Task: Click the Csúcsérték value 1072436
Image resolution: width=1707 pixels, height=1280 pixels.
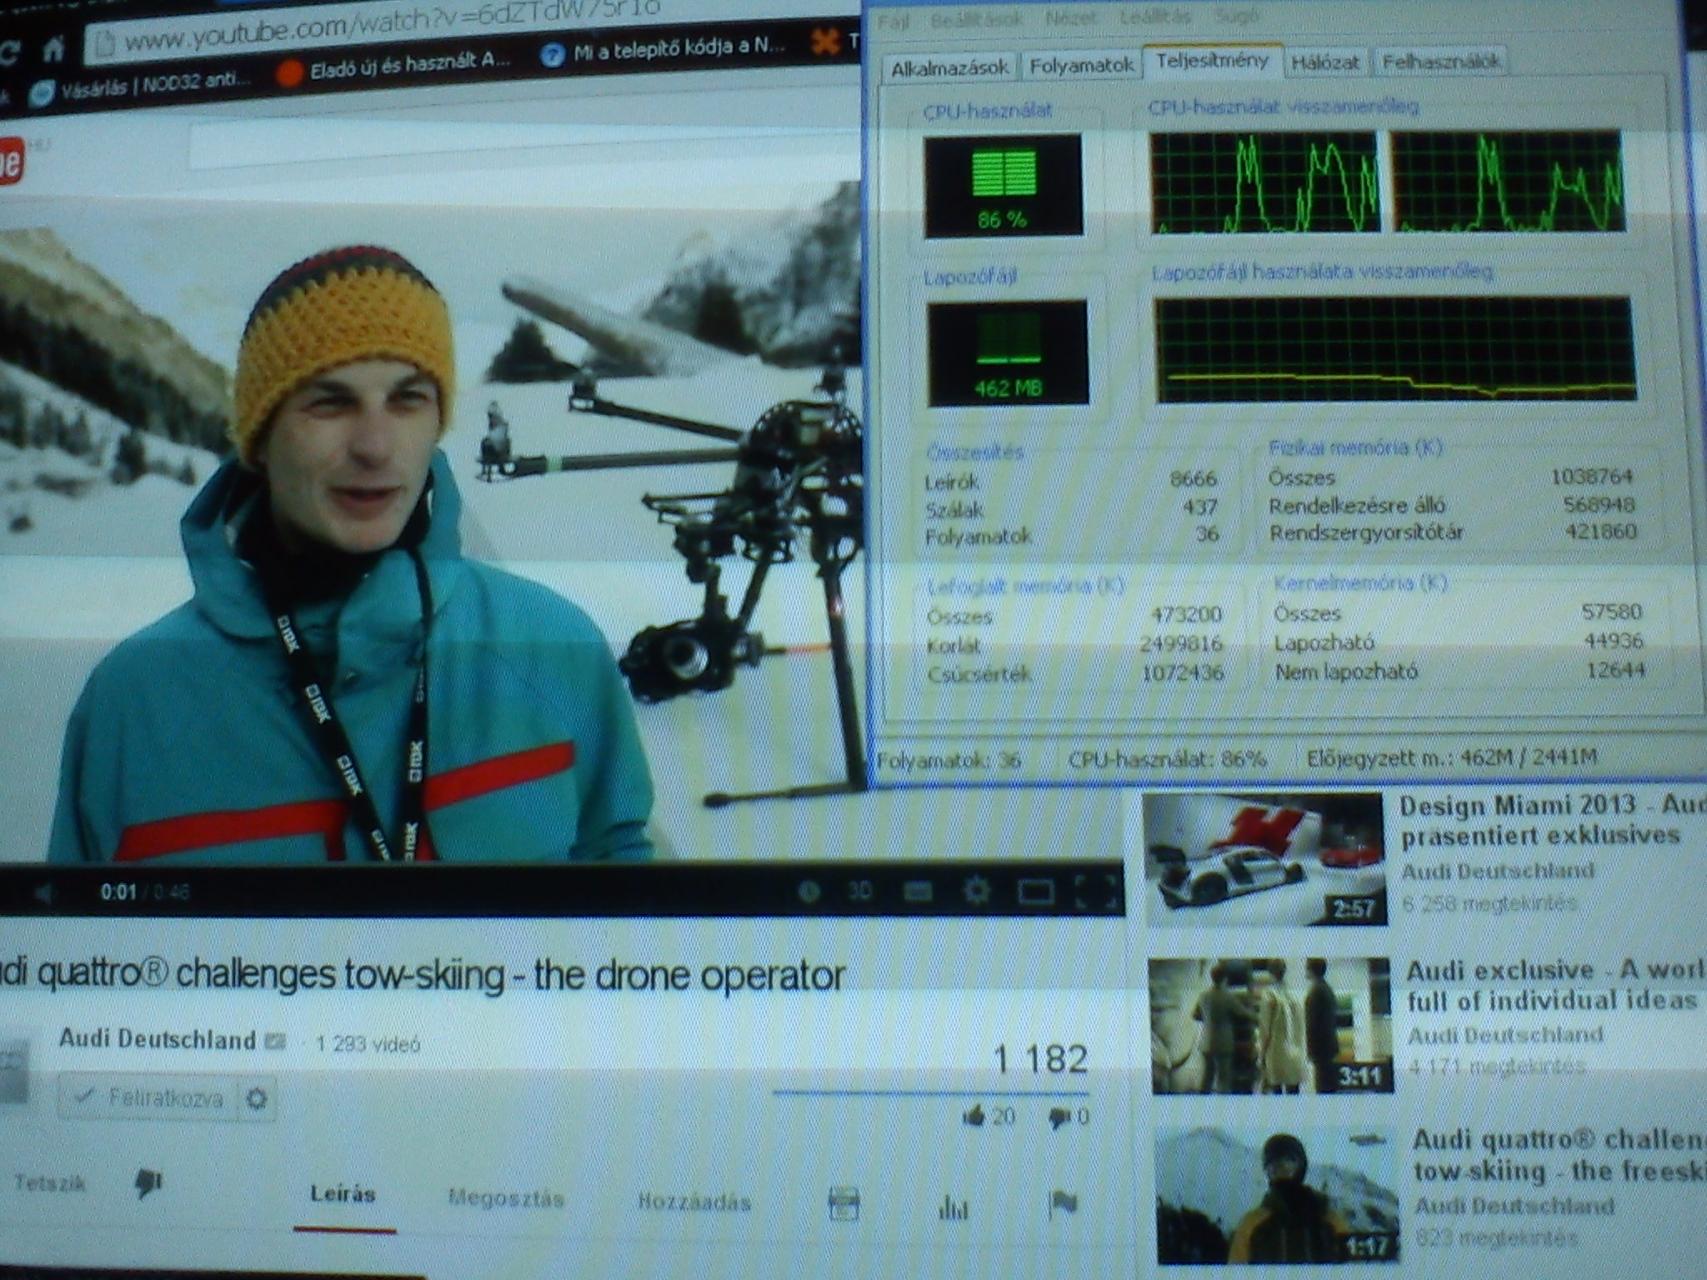Action: pos(1182,673)
